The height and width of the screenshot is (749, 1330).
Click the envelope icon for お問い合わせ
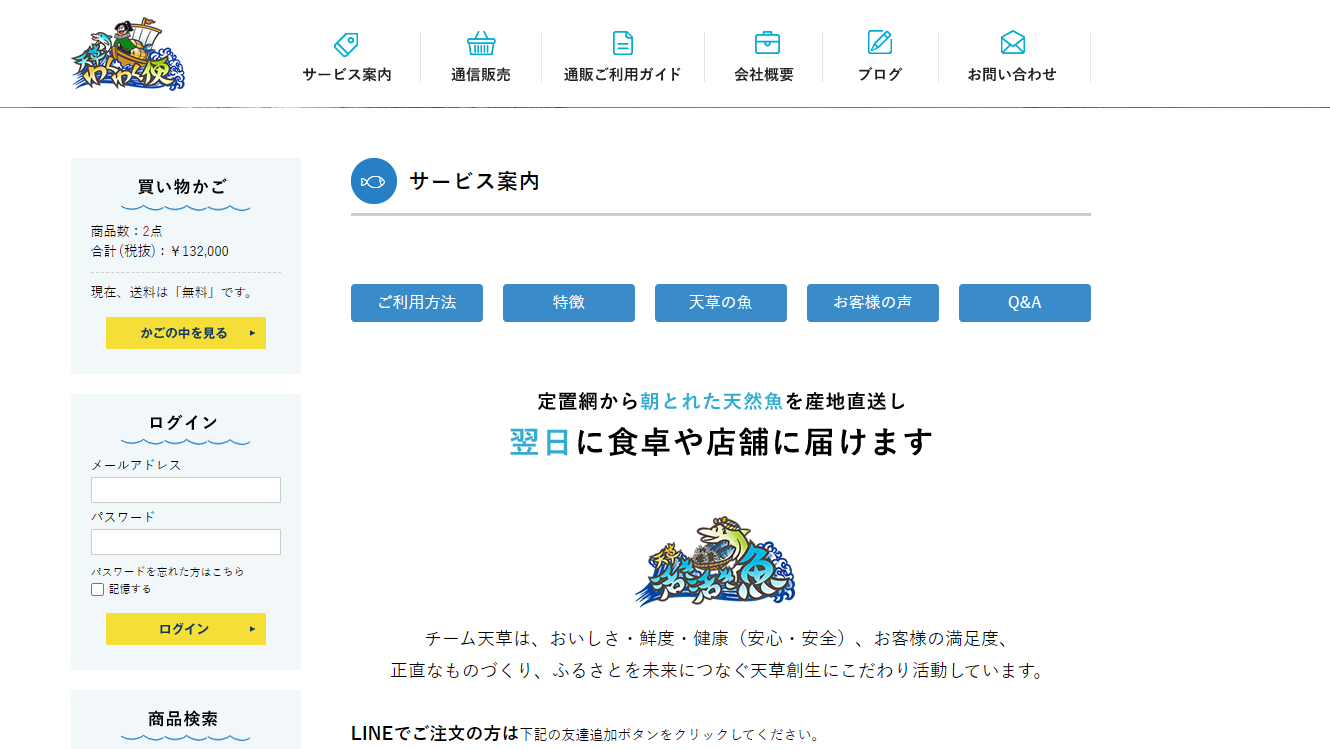coord(1012,43)
